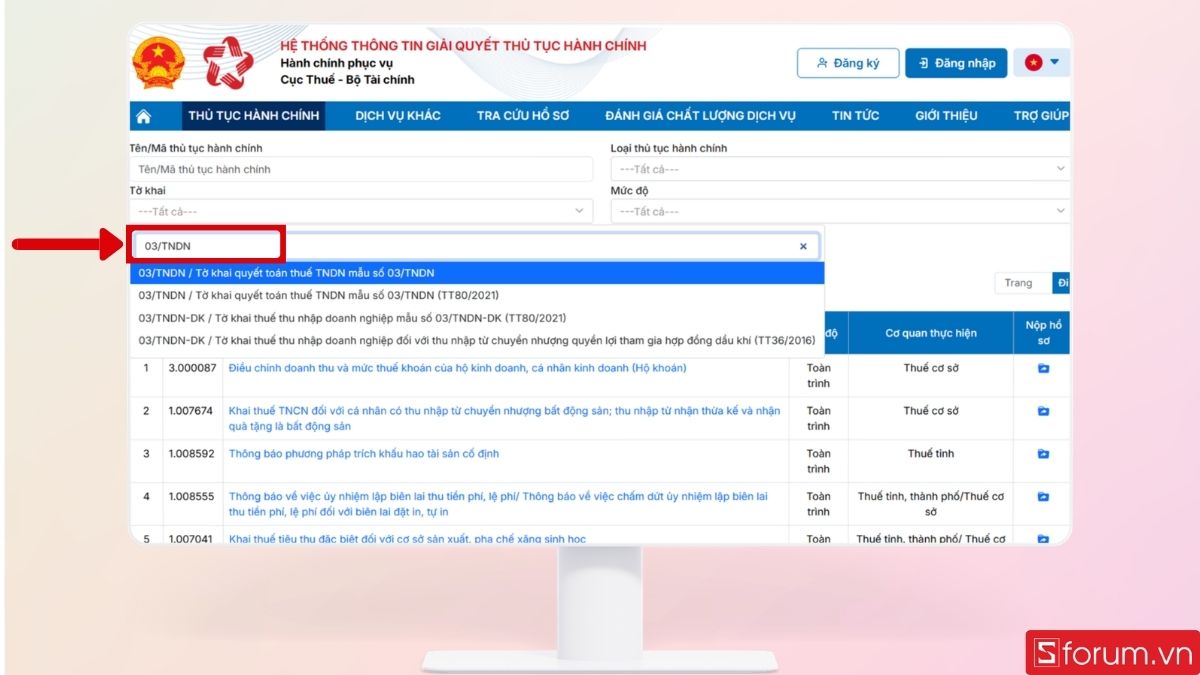The height and width of the screenshot is (675, 1200).
Task: Open the Tờ khai dropdown showing Tất cả
Action: click(360, 210)
